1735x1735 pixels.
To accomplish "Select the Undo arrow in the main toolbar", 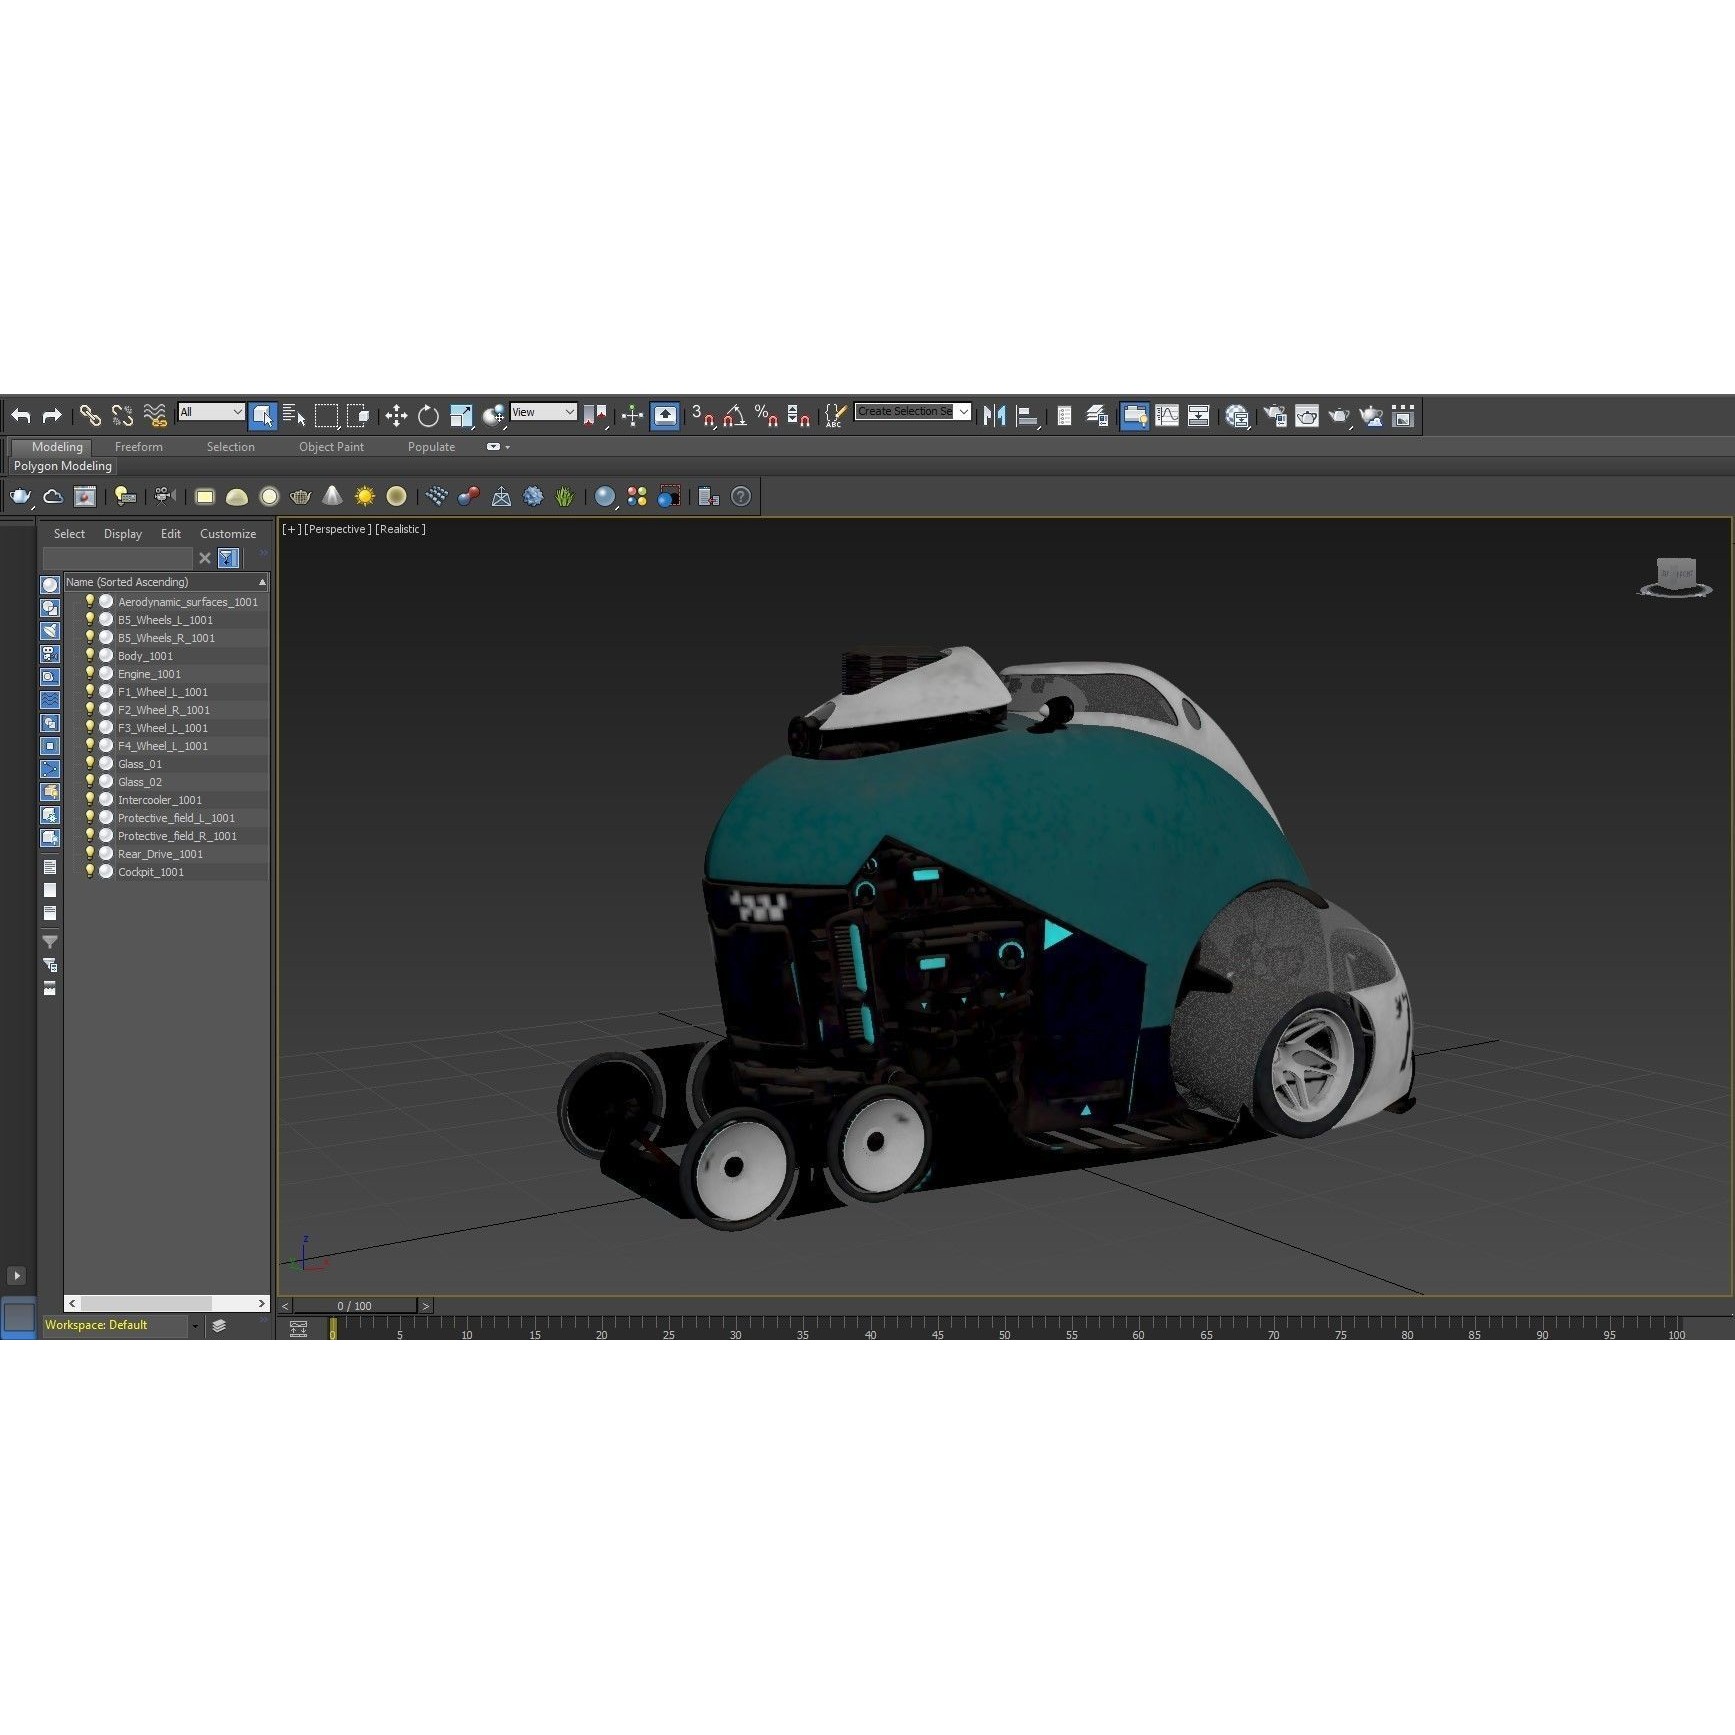I will point(20,416).
